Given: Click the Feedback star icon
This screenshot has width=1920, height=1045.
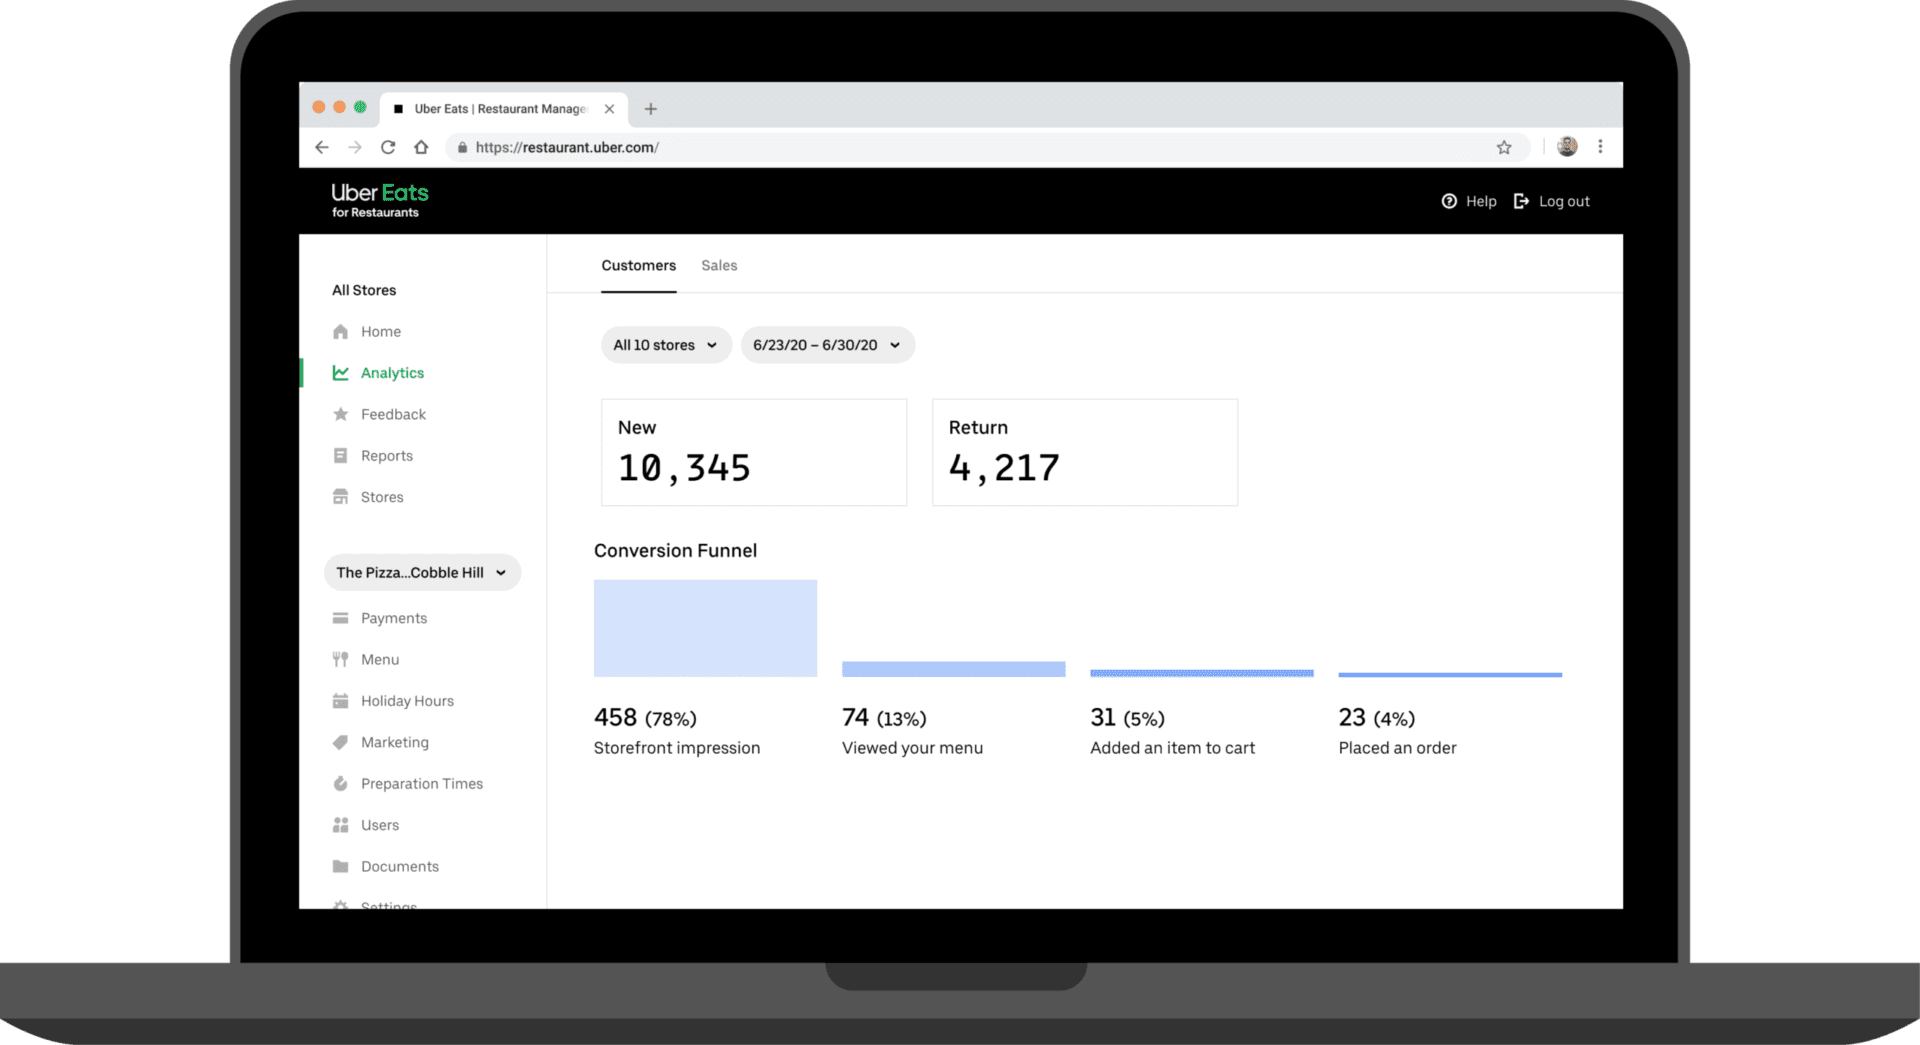Looking at the screenshot, I should [x=340, y=414].
